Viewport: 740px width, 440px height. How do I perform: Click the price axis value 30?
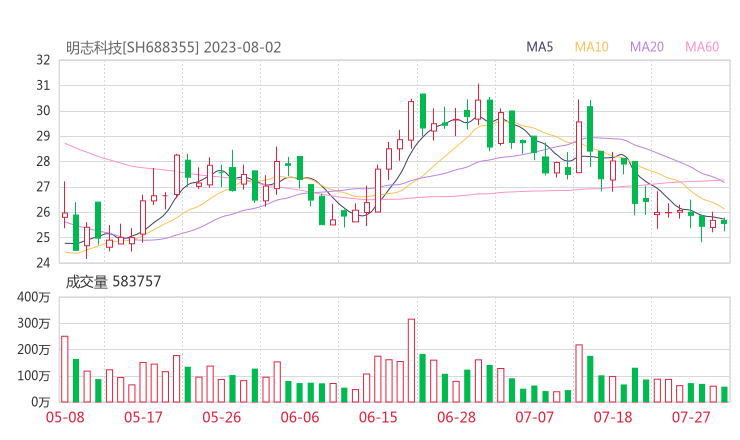pyautogui.click(x=43, y=111)
